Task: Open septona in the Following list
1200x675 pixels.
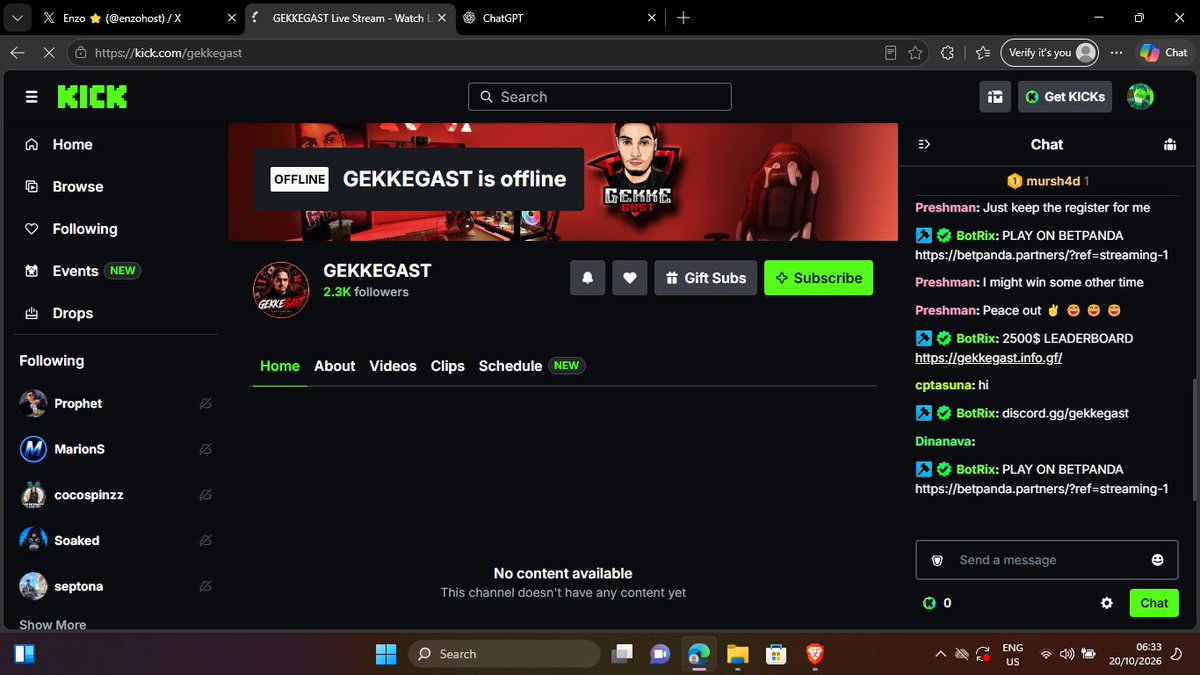Action: pos(79,586)
